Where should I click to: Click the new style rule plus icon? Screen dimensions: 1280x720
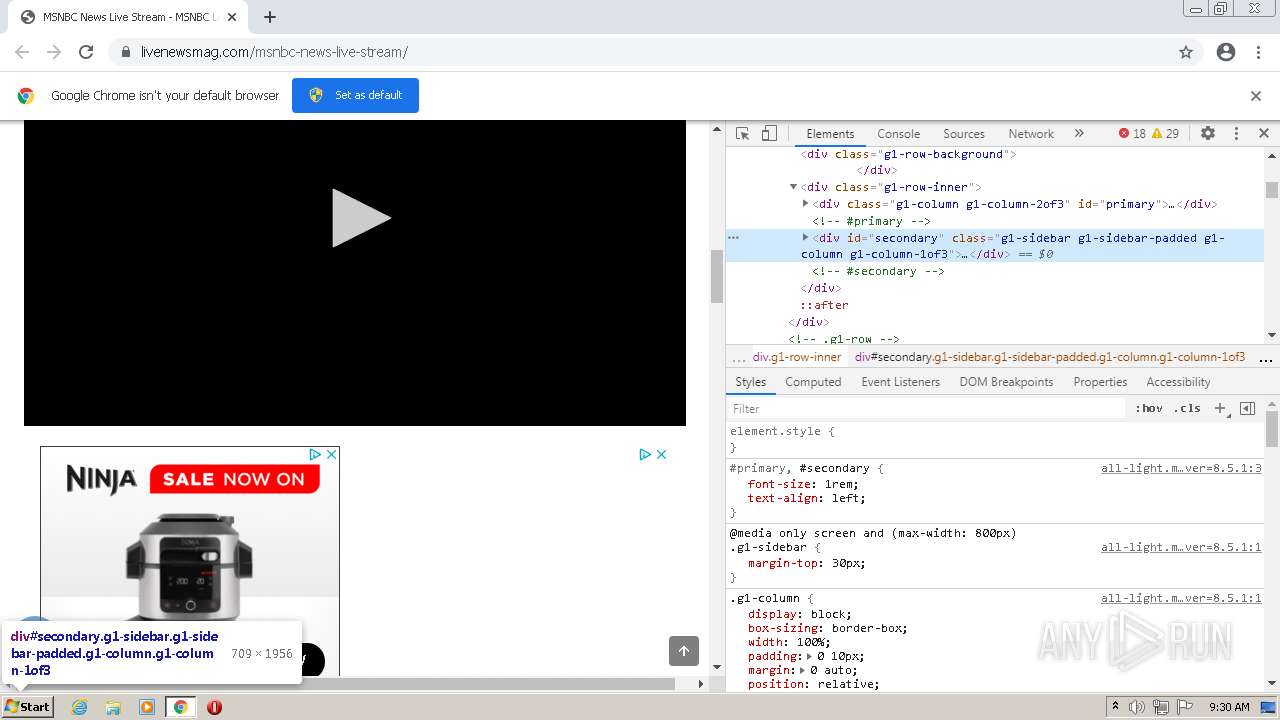tap(1221, 408)
